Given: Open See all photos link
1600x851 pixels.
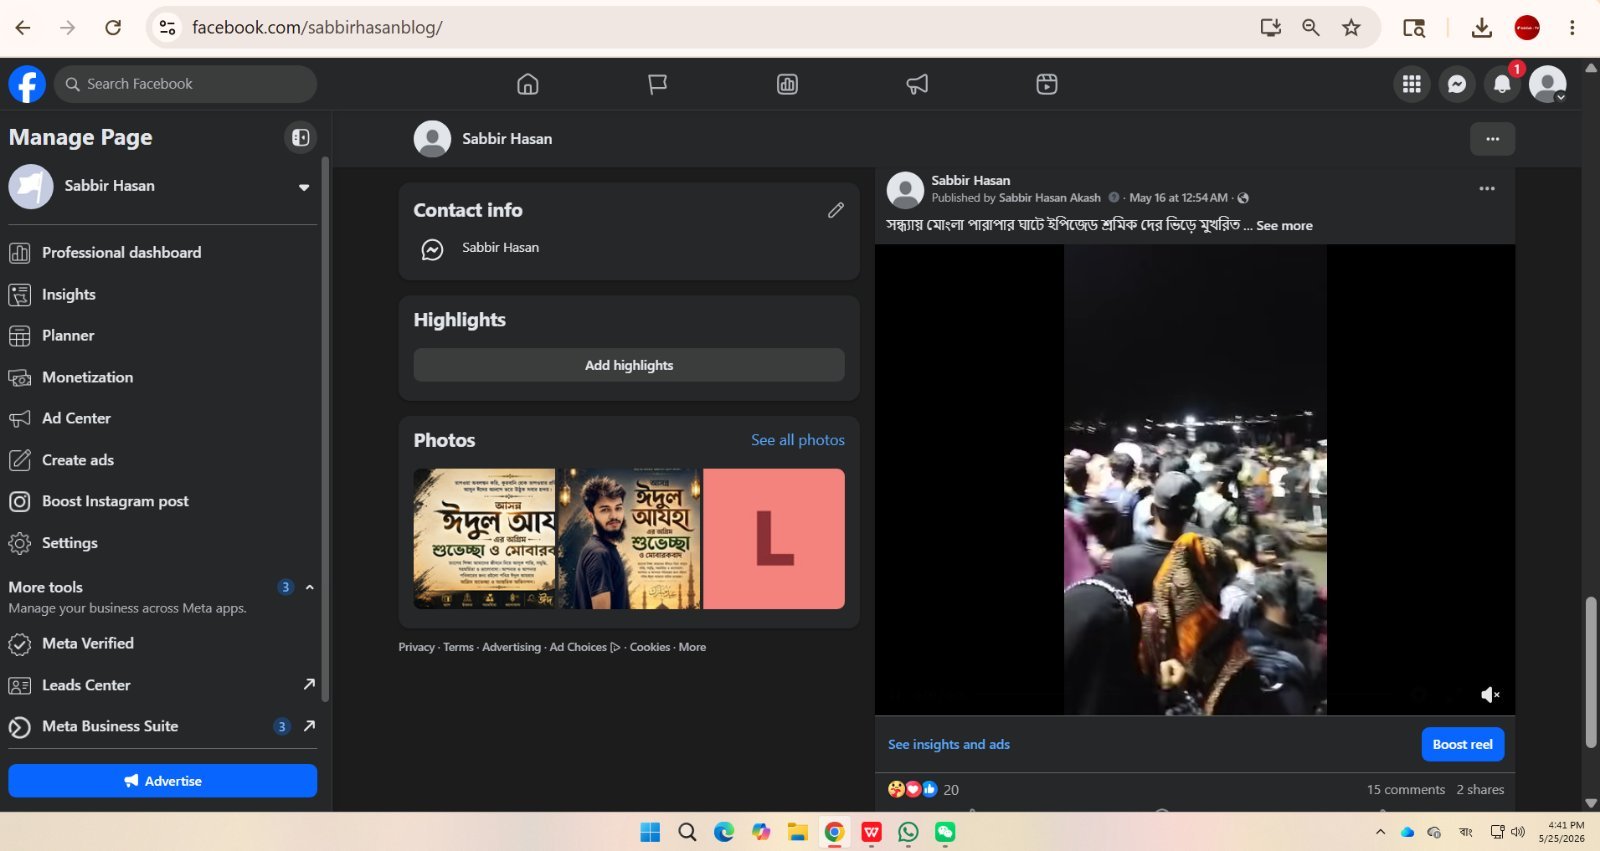Looking at the screenshot, I should coord(798,440).
